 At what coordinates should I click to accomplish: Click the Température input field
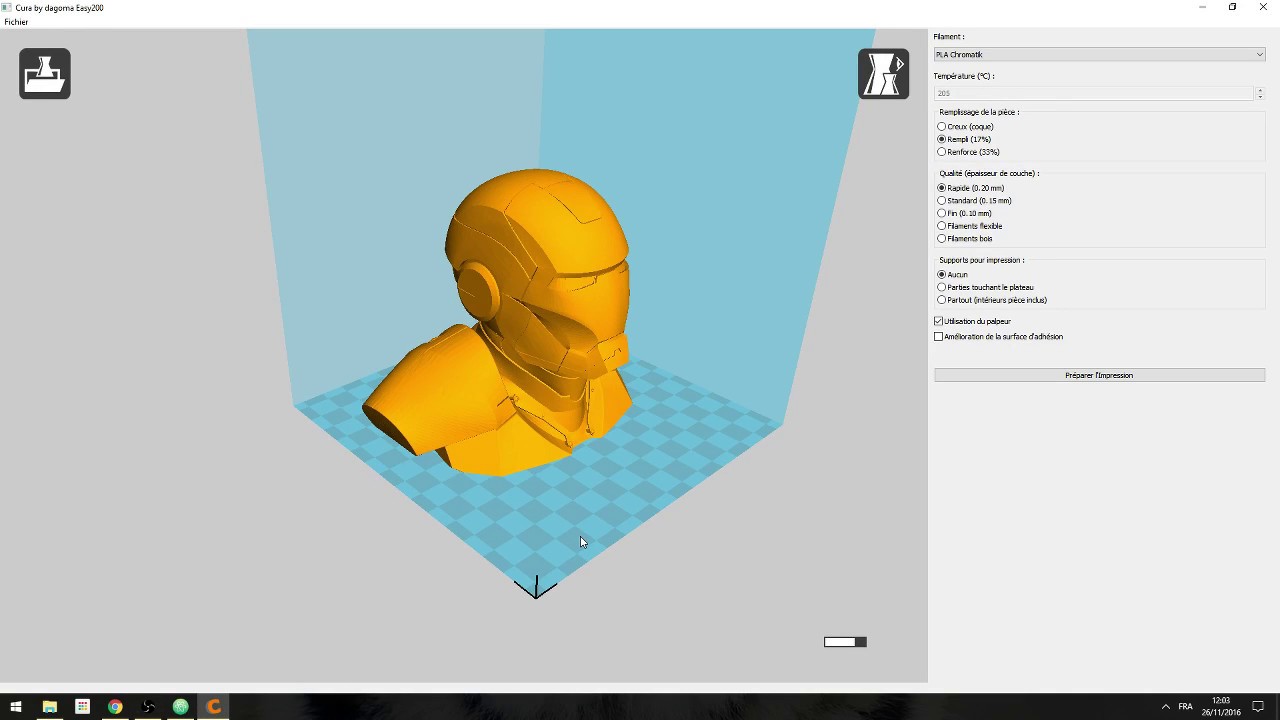click(1094, 93)
